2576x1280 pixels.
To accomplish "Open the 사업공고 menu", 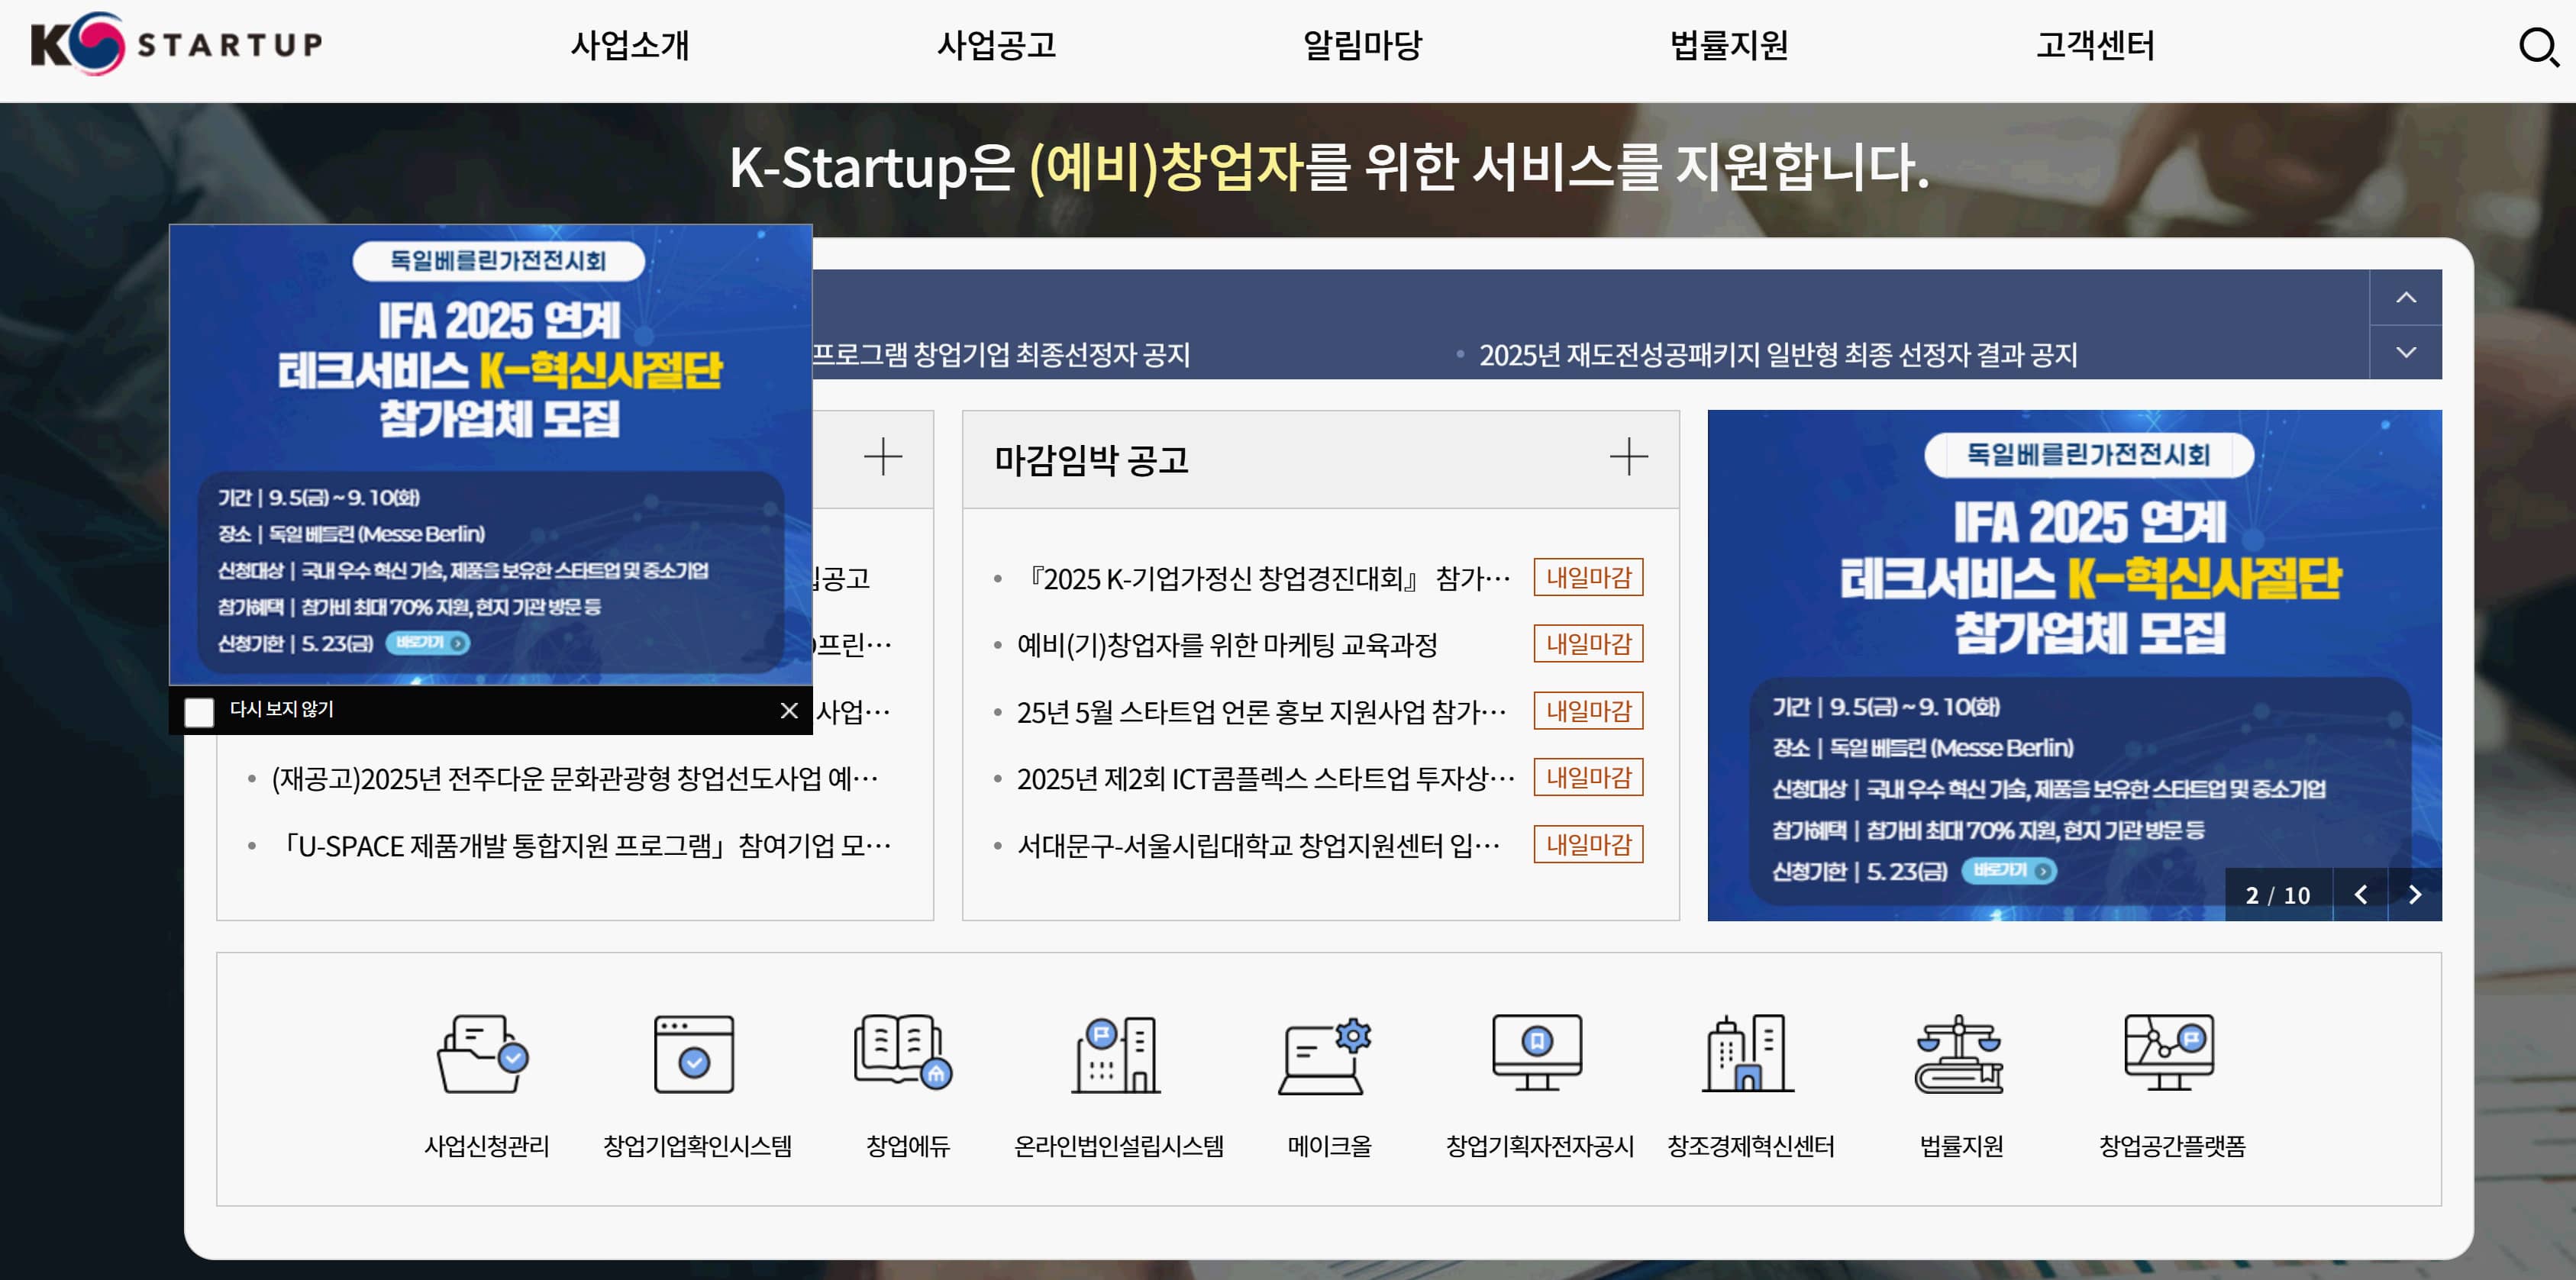I will pos(997,45).
